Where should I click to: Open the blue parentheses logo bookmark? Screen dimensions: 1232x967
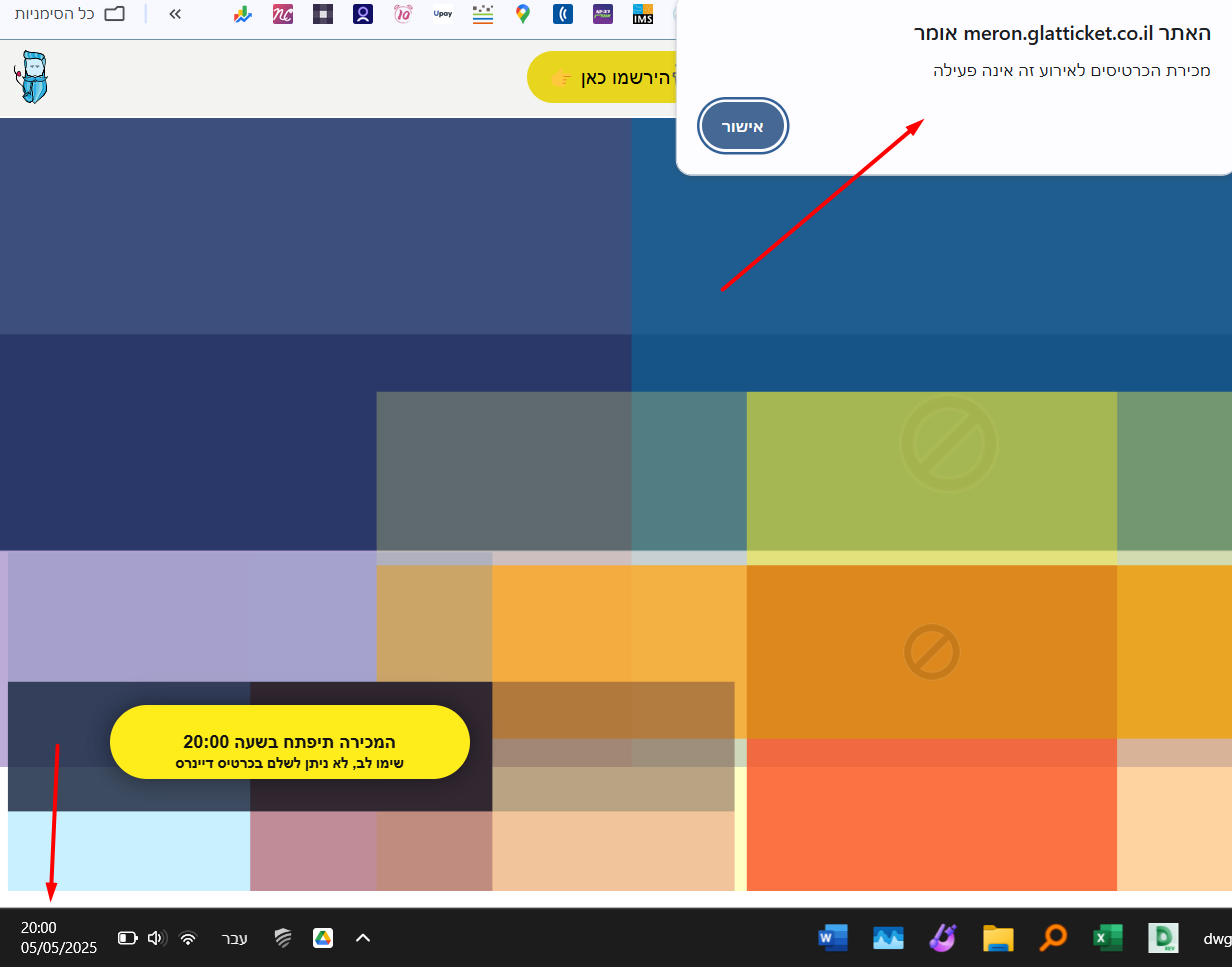(x=562, y=14)
